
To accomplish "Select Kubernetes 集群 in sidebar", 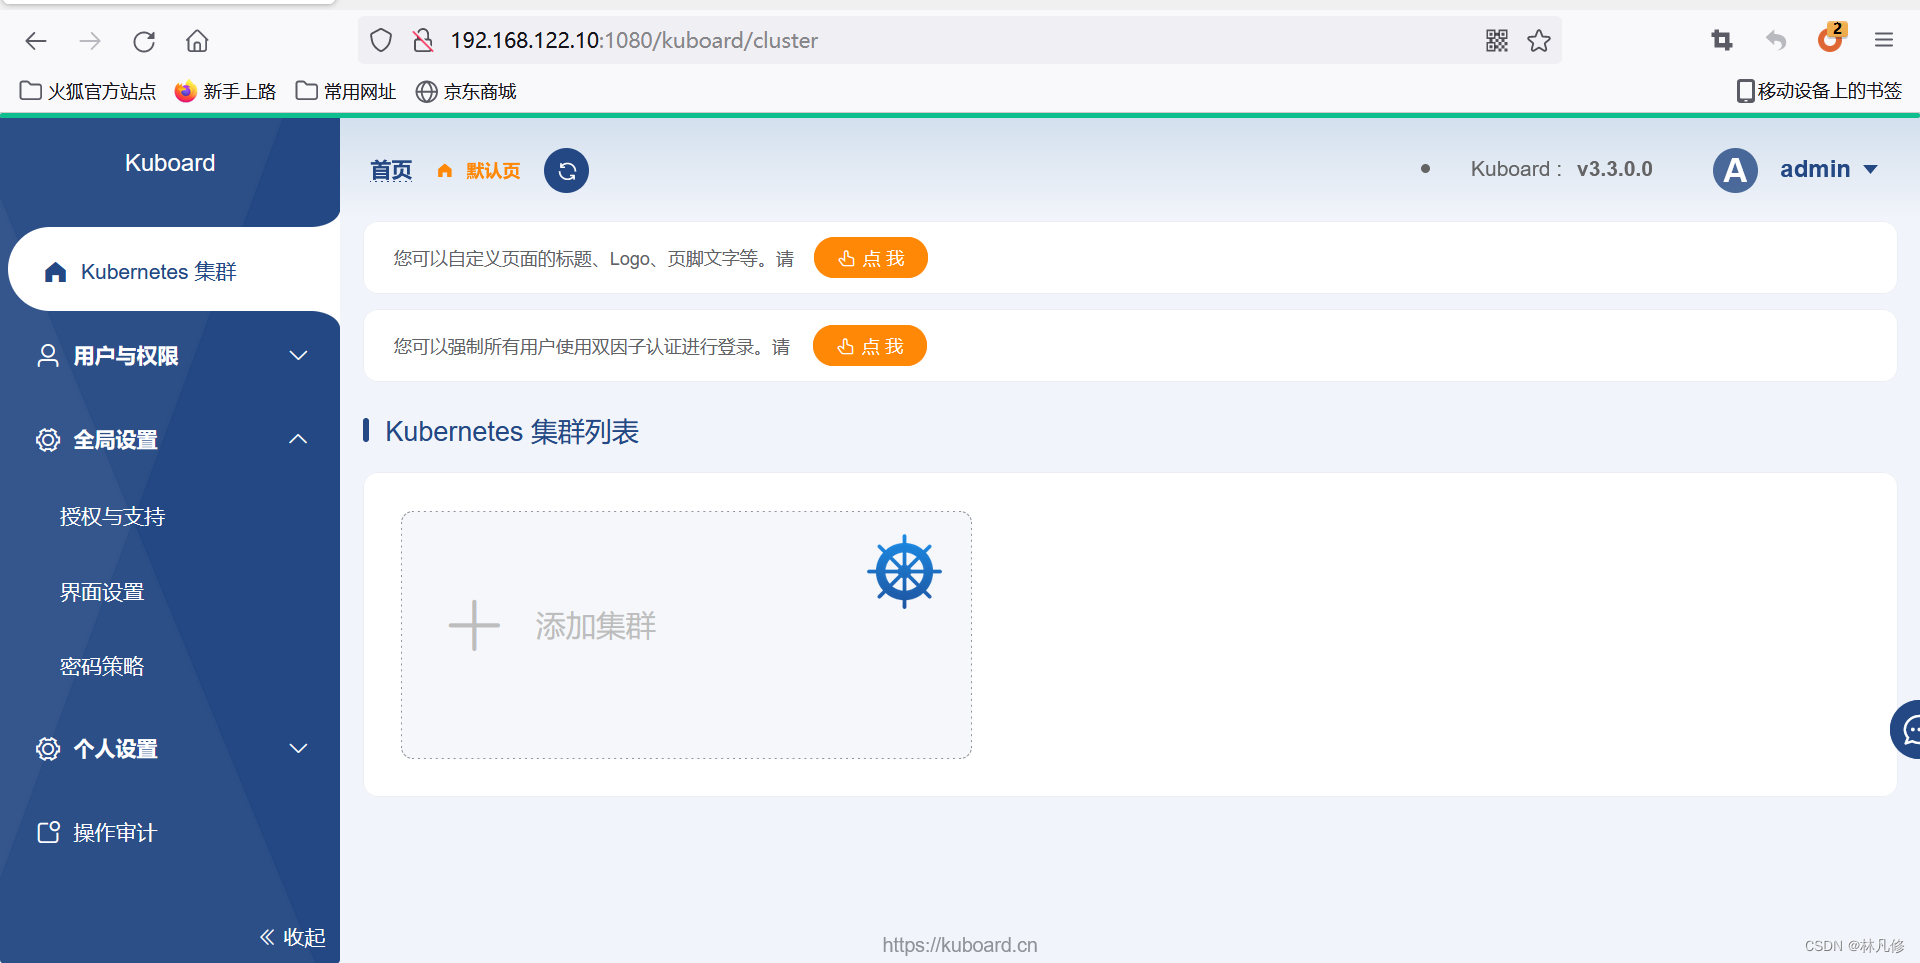I will tap(174, 270).
